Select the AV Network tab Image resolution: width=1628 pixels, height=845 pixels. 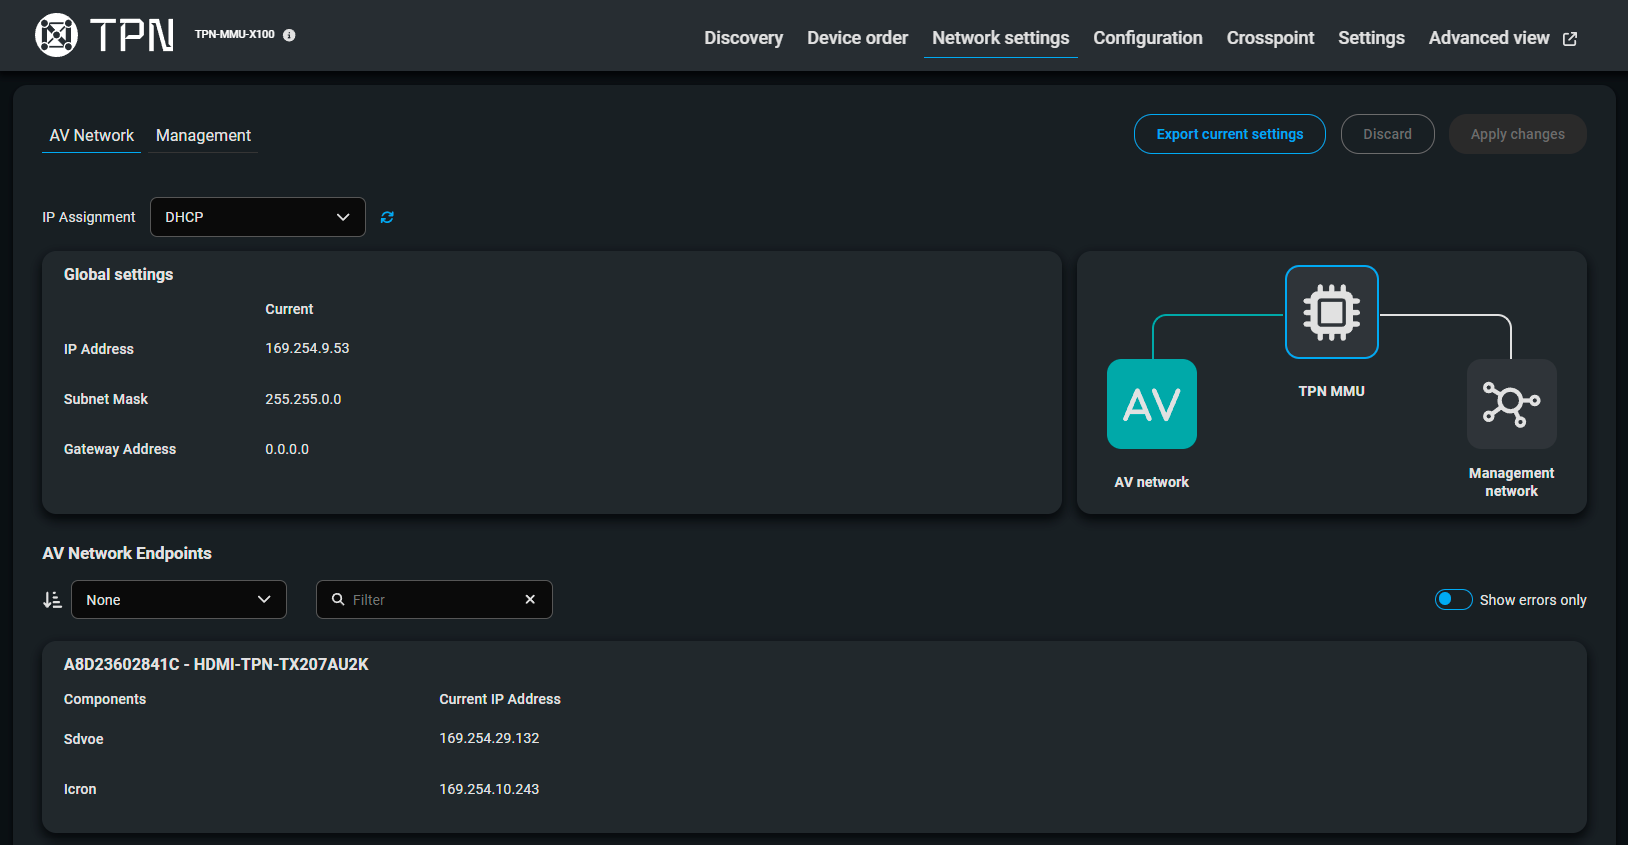point(91,135)
